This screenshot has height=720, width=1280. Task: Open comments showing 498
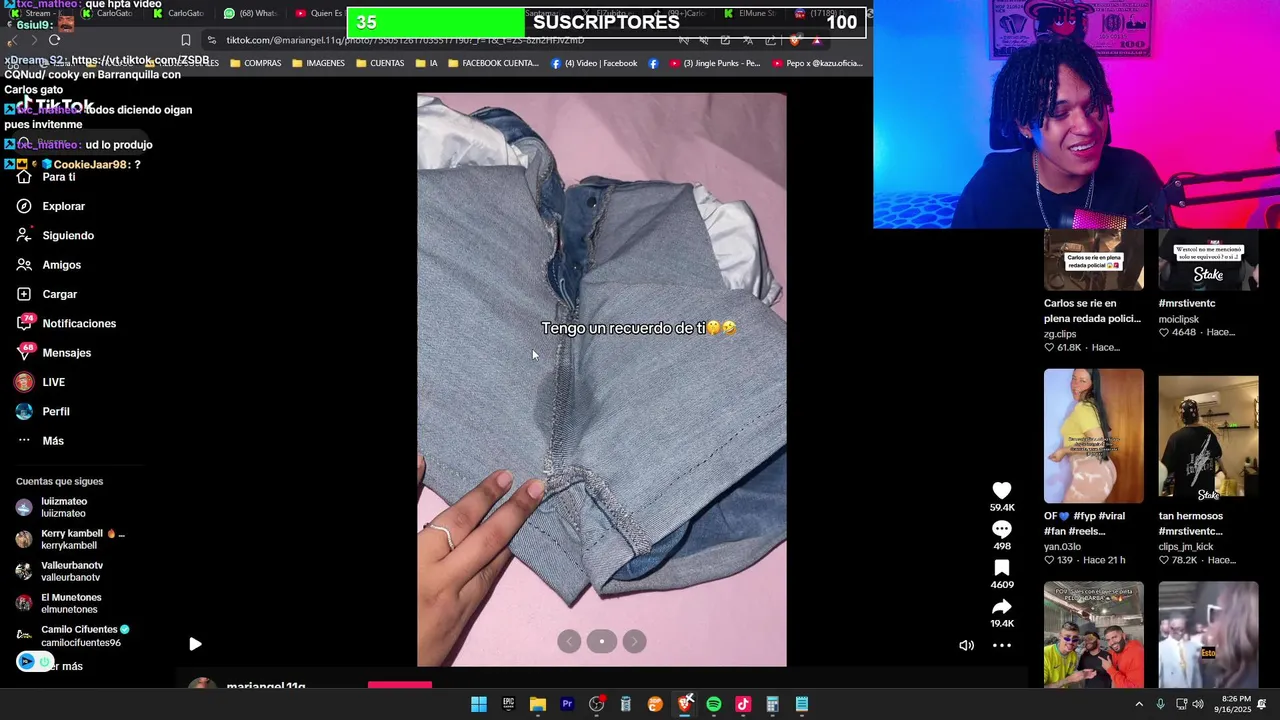[1002, 529]
